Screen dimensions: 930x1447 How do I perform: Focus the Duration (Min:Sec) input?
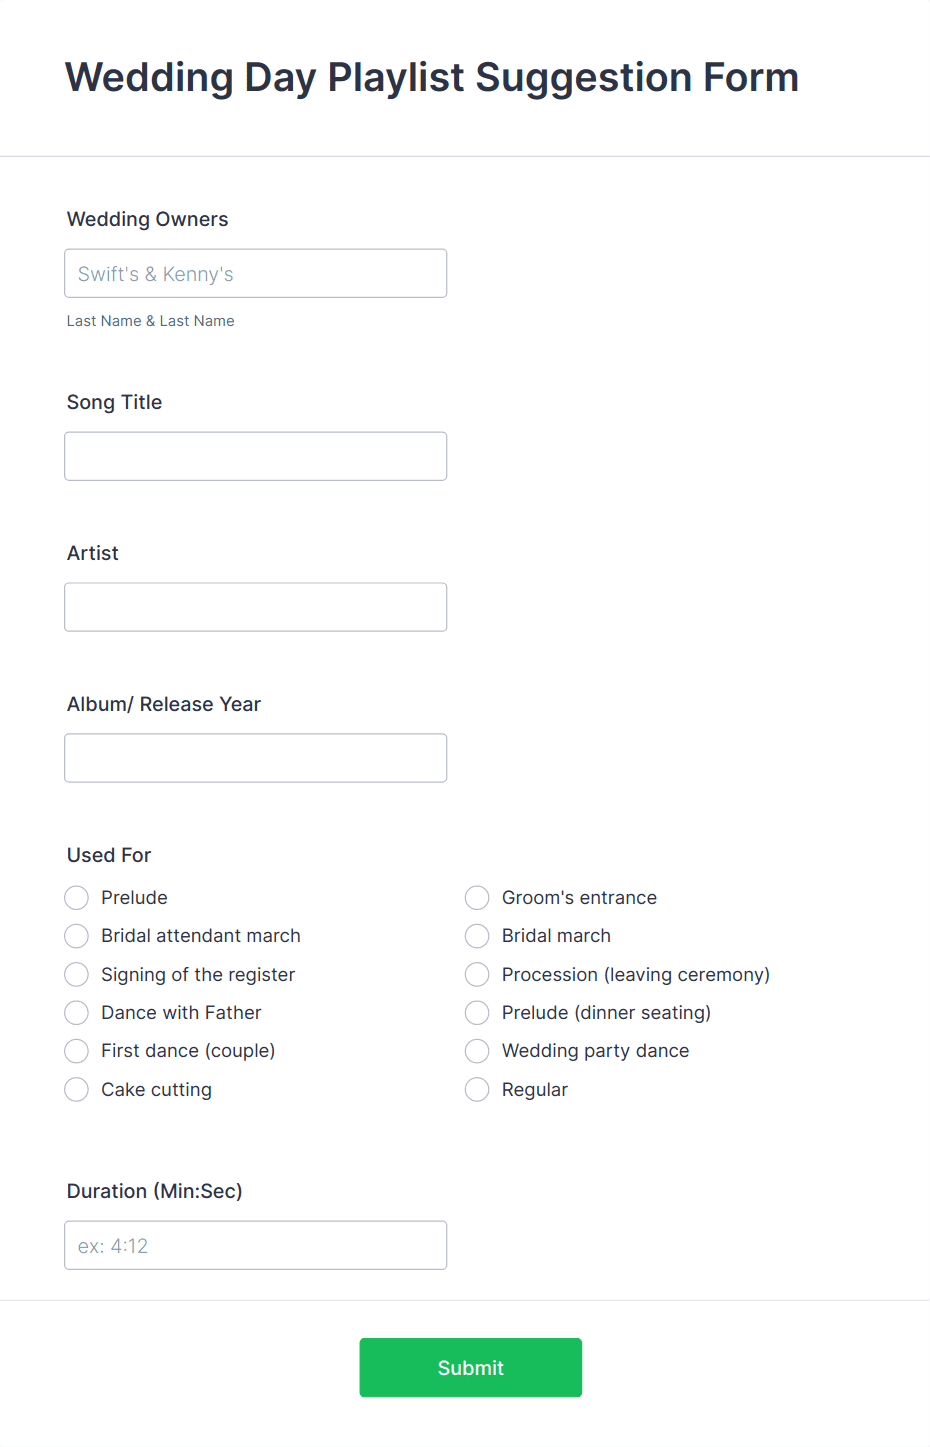click(x=256, y=1245)
